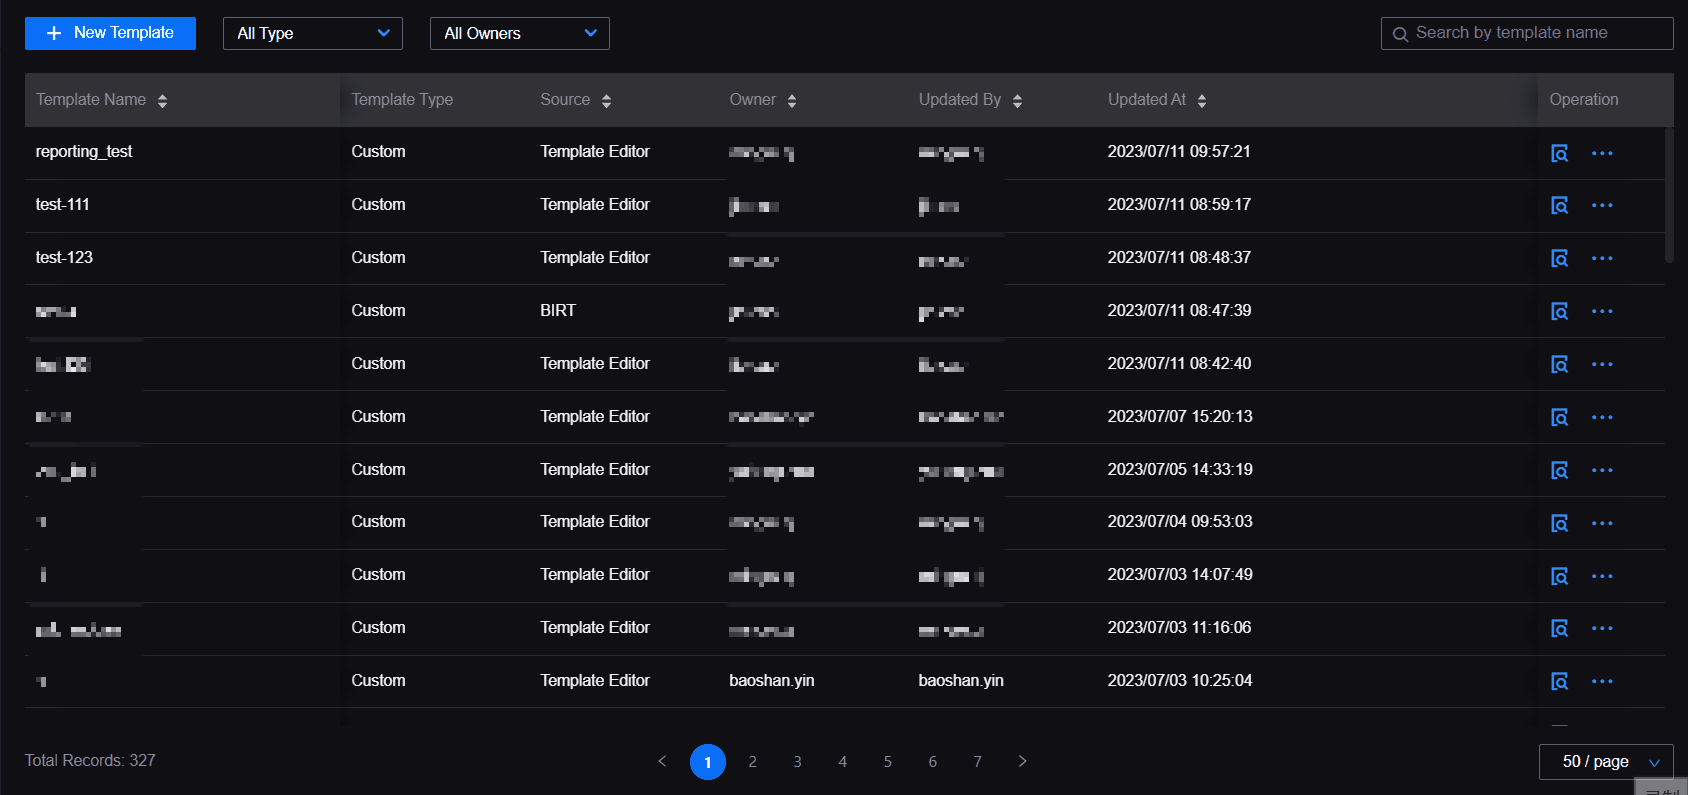The height and width of the screenshot is (795, 1688).
Task: Expand the All Type filter dropdown
Action: [312, 33]
